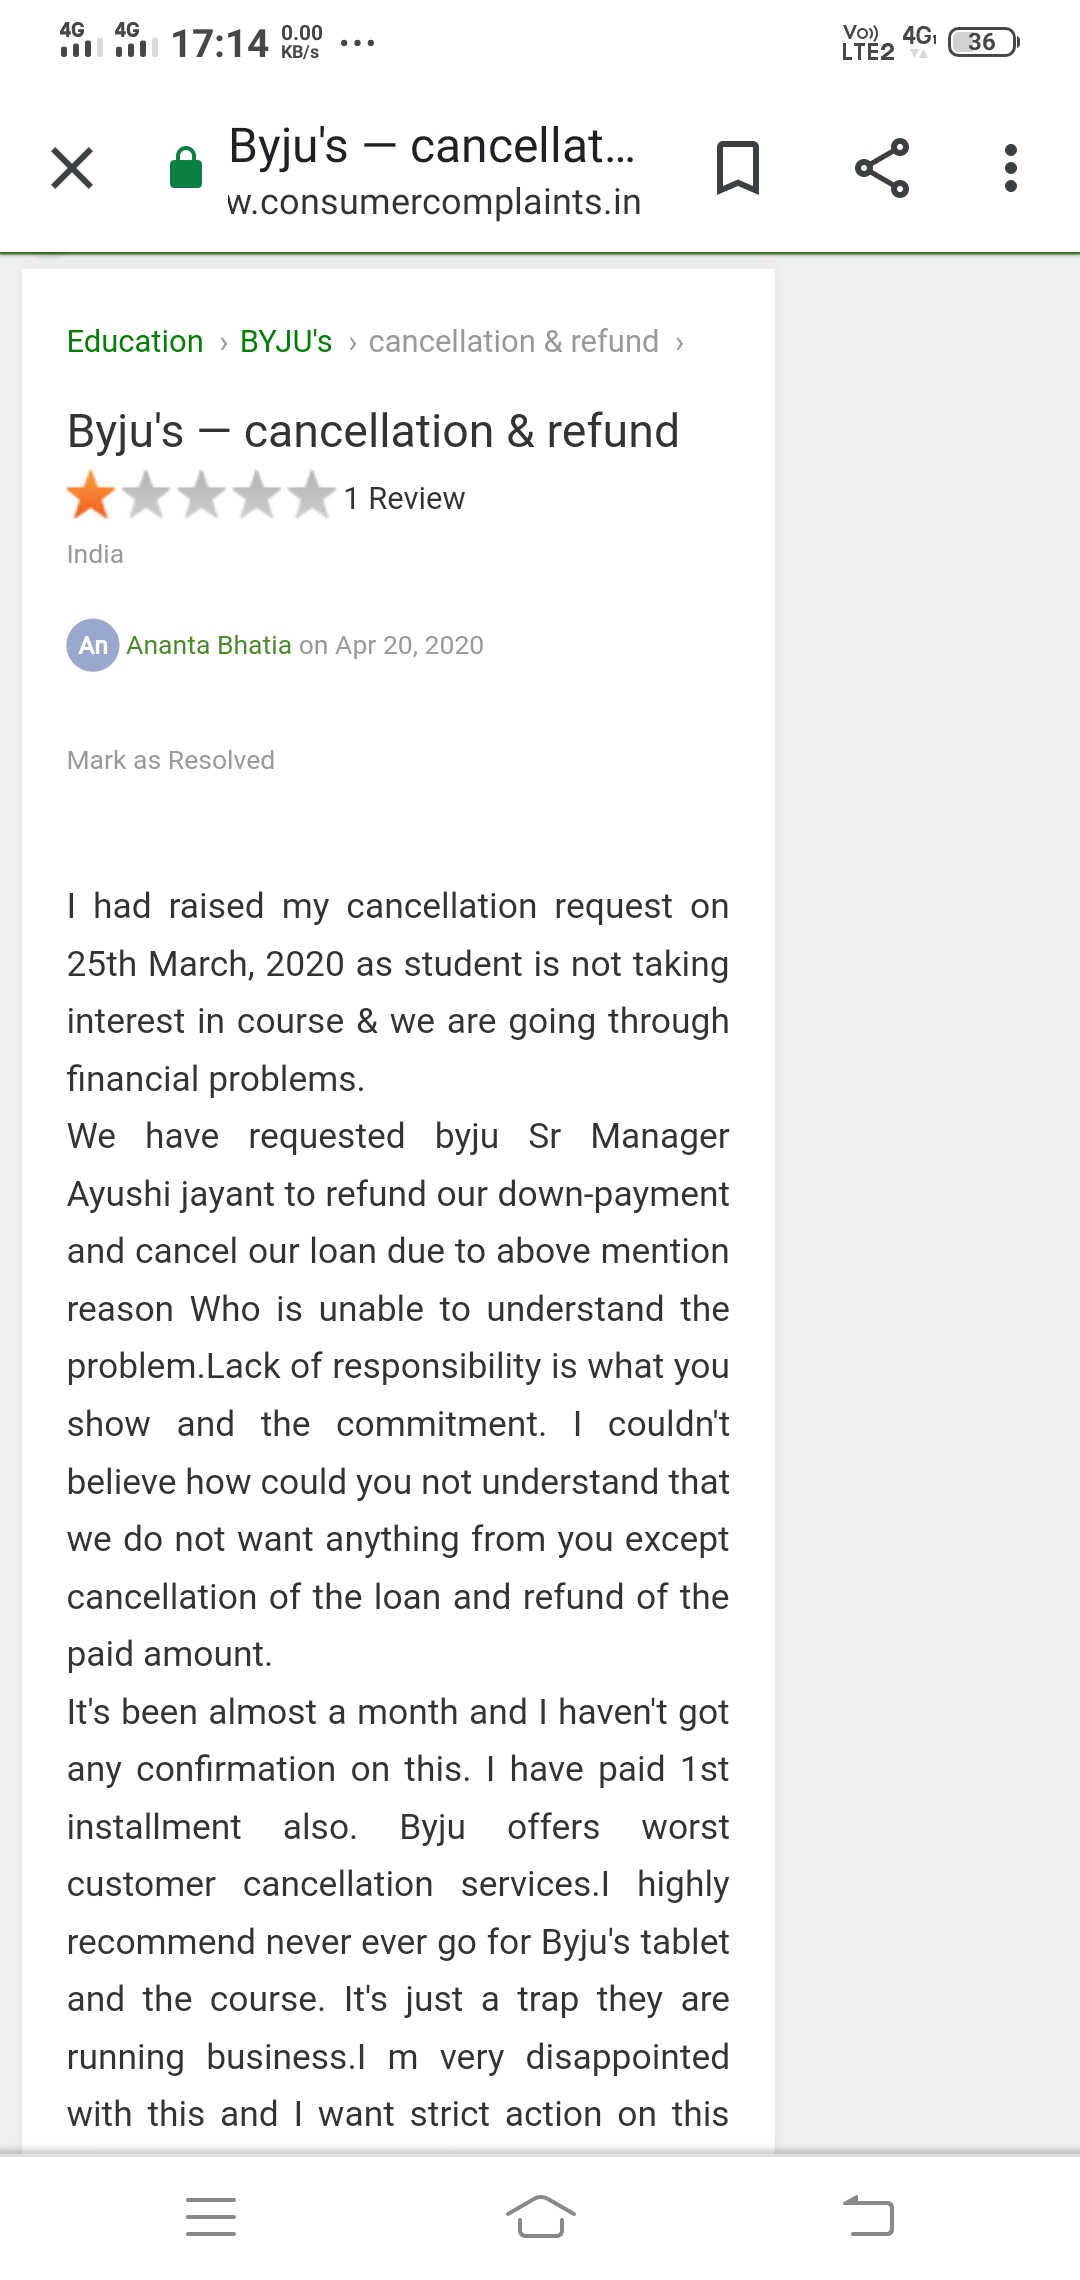The width and height of the screenshot is (1080, 2280).
Task: Share the page via share icon
Action: pos(882,168)
